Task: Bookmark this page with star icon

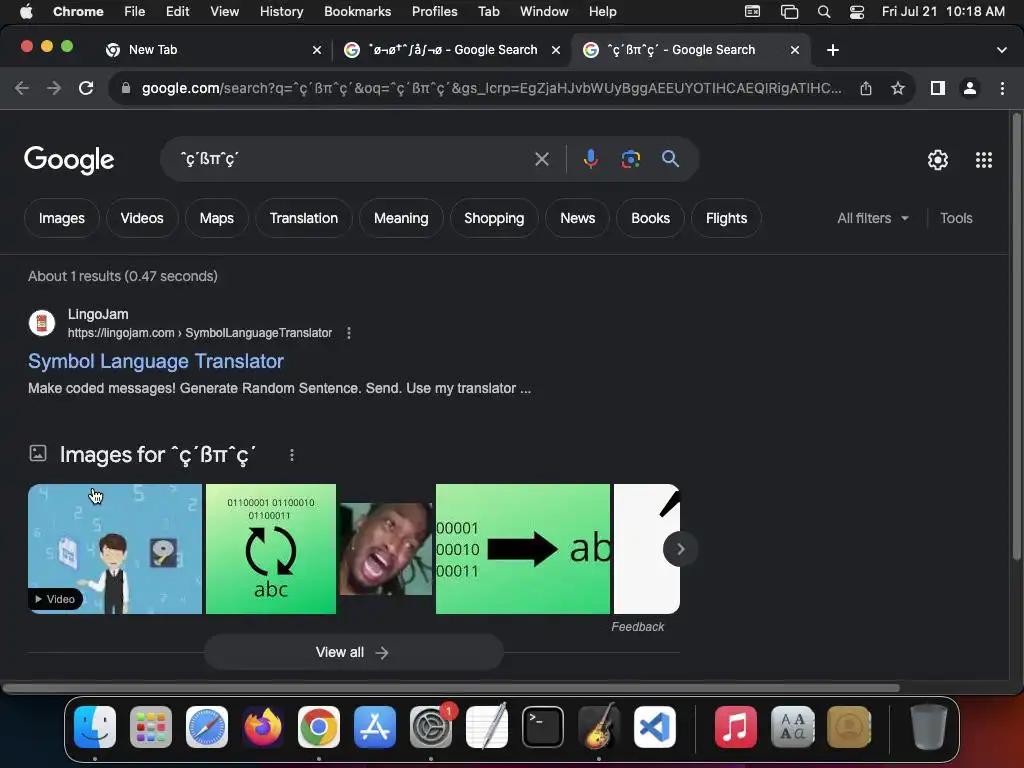Action: click(x=898, y=88)
